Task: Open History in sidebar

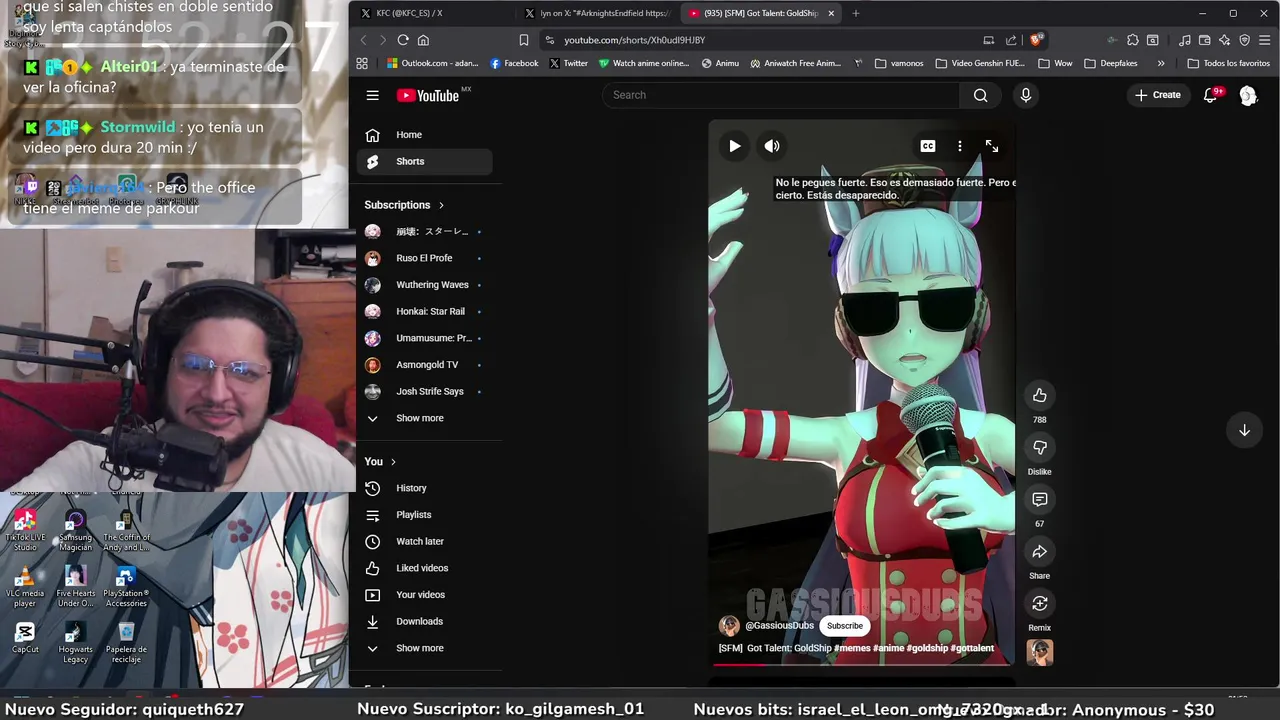Action: click(424, 488)
